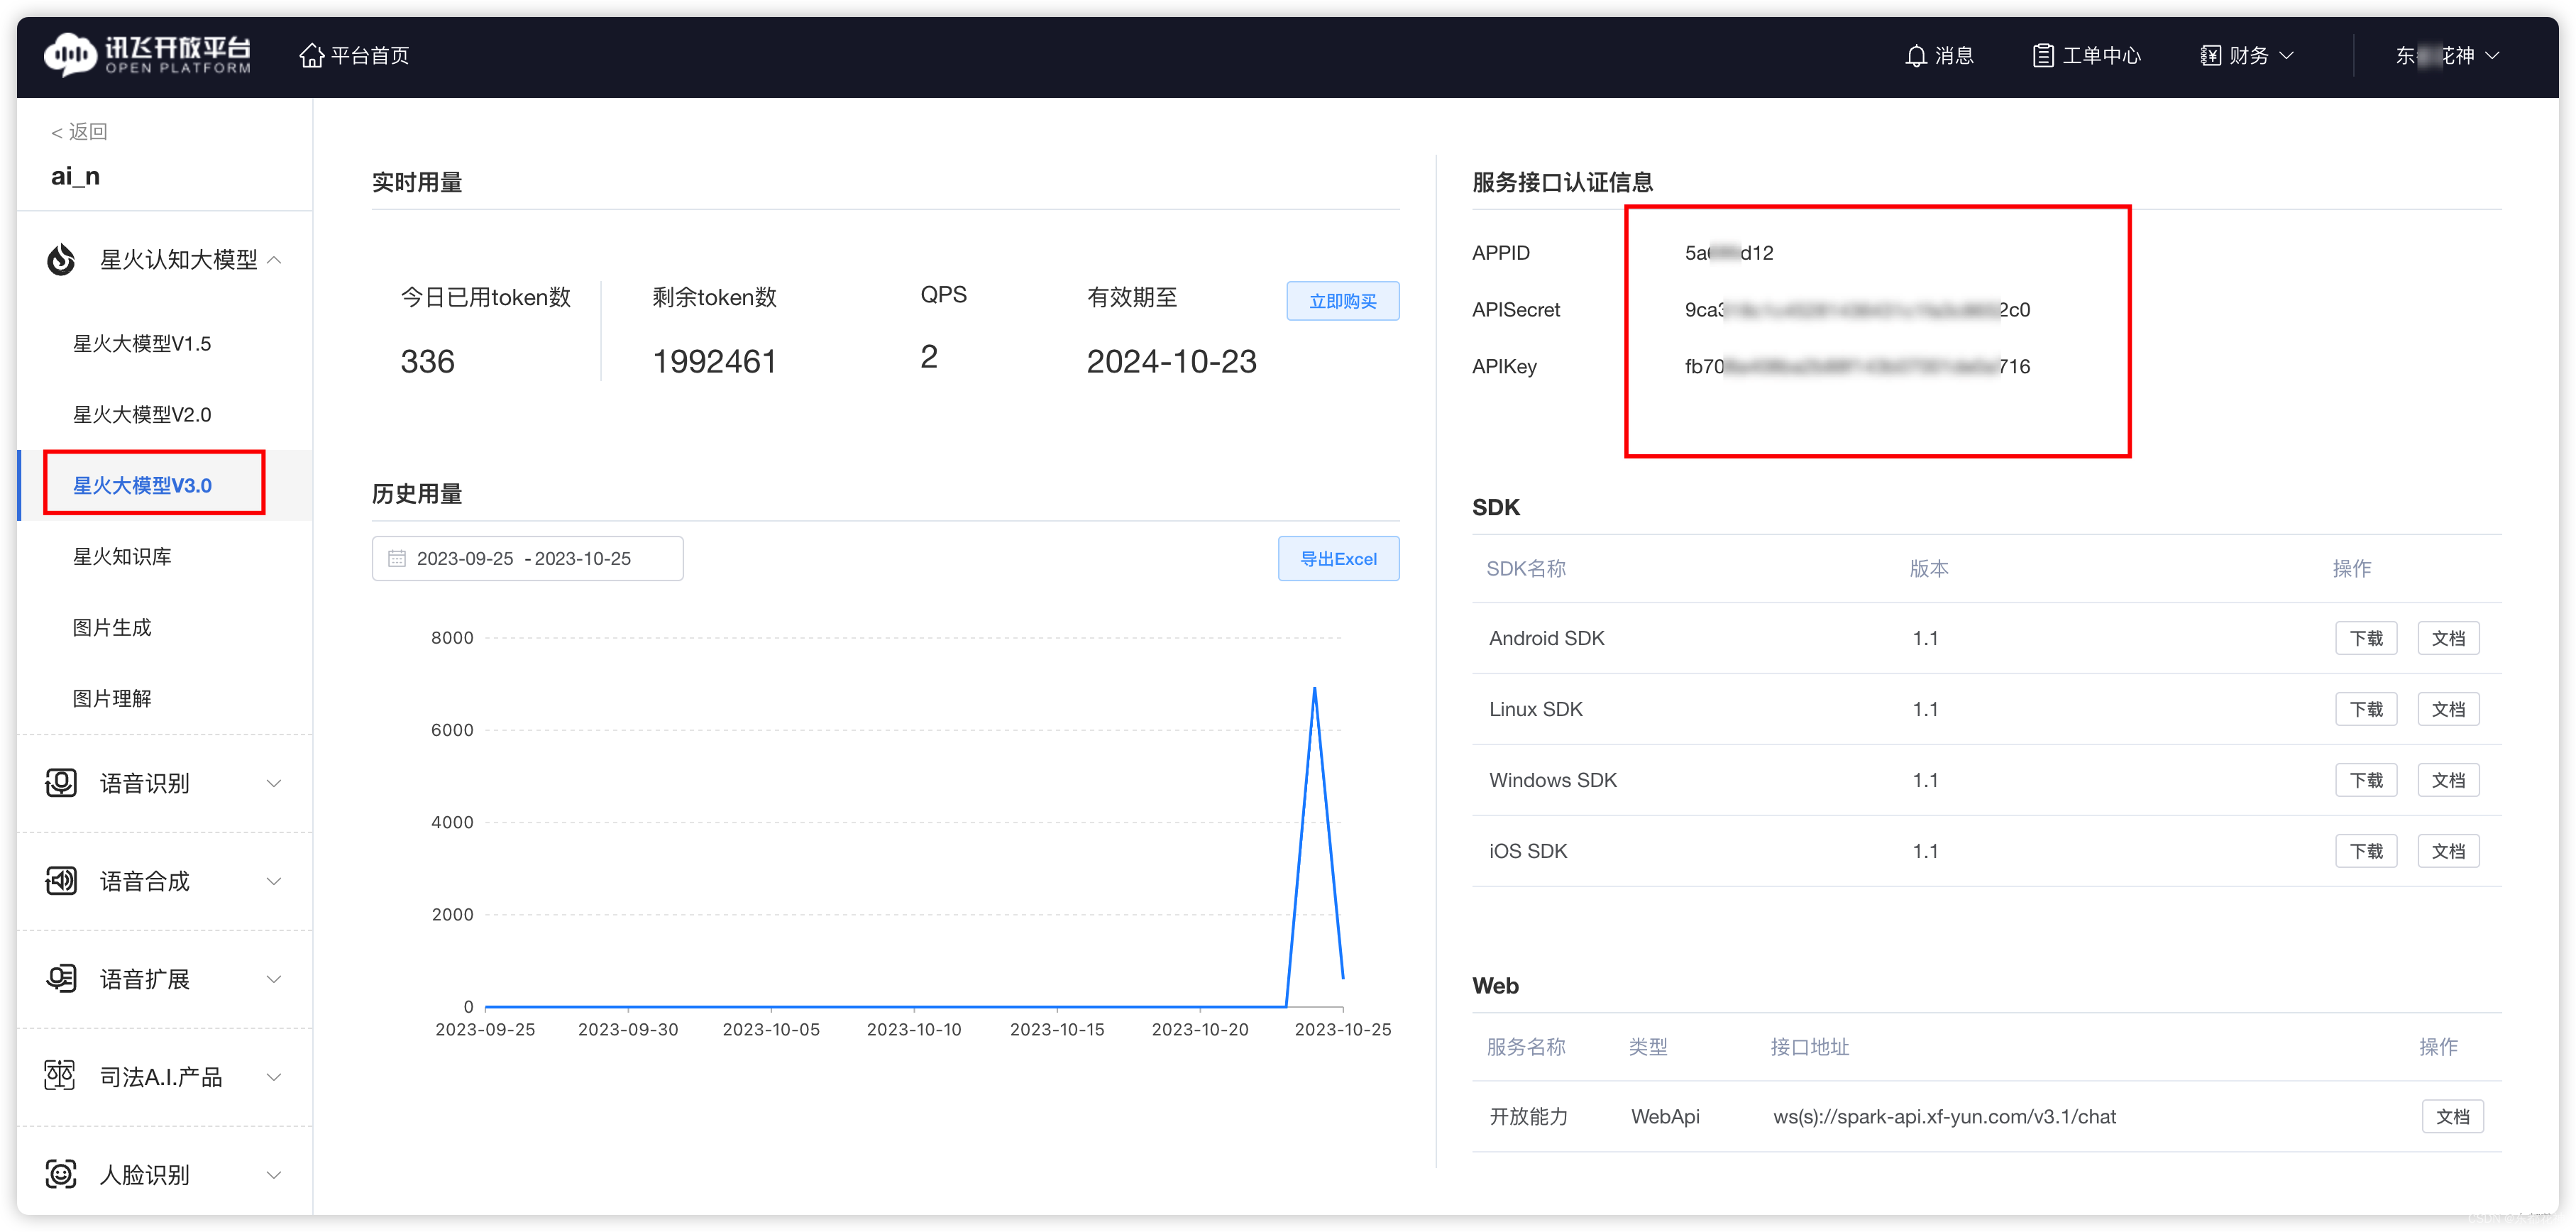Go back via 返回 link
This screenshot has width=2576, height=1232.
tap(79, 132)
